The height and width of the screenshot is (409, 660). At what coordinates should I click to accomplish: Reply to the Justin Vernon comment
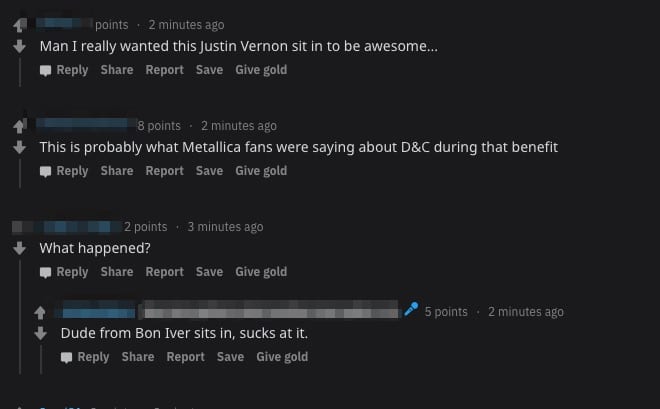tap(64, 70)
